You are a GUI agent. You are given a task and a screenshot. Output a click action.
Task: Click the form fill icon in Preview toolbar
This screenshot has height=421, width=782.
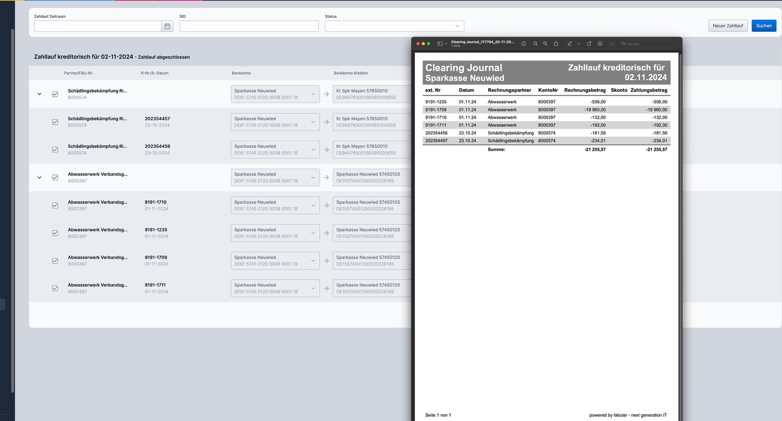click(x=612, y=44)
